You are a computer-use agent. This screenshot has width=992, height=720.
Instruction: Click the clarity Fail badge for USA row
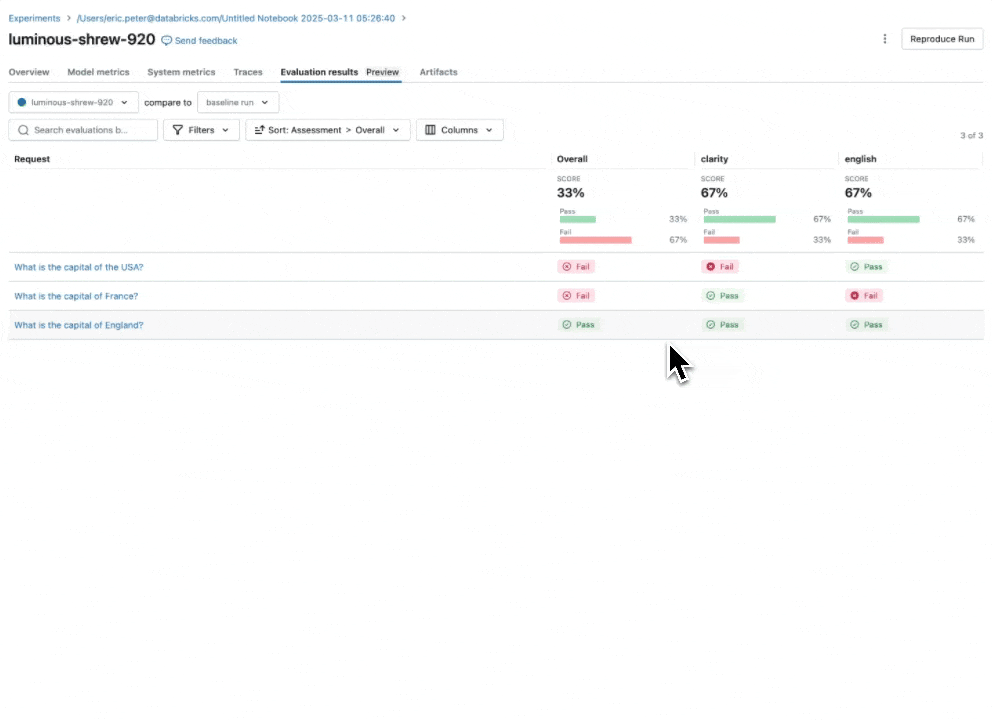click(x=720, y=267)
